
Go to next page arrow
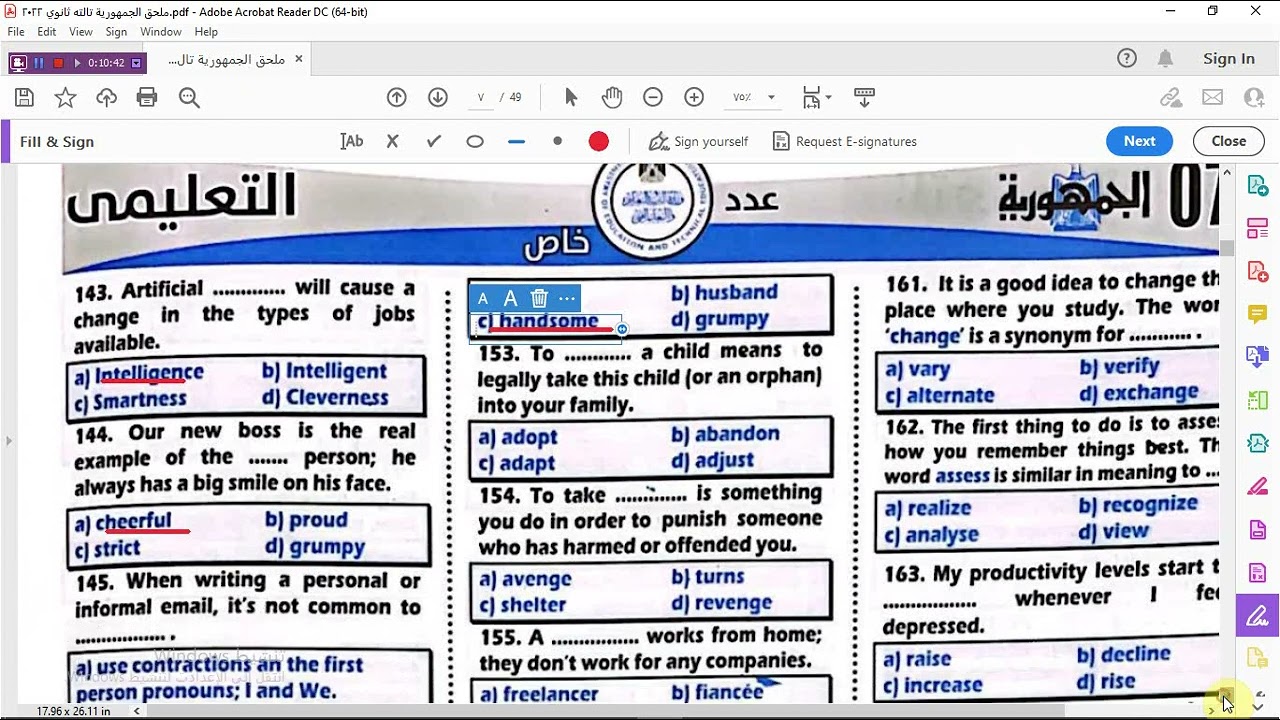pos(437,97)
